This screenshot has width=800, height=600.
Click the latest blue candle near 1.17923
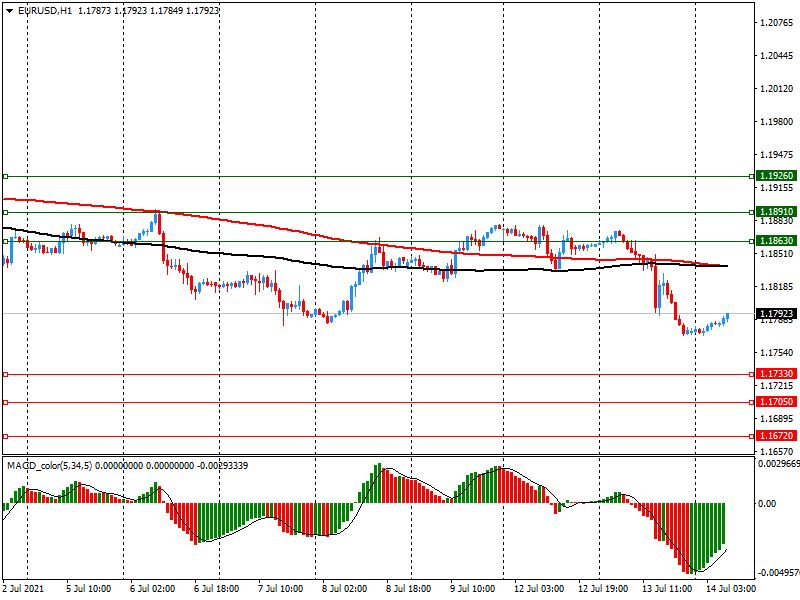(727, 317)
